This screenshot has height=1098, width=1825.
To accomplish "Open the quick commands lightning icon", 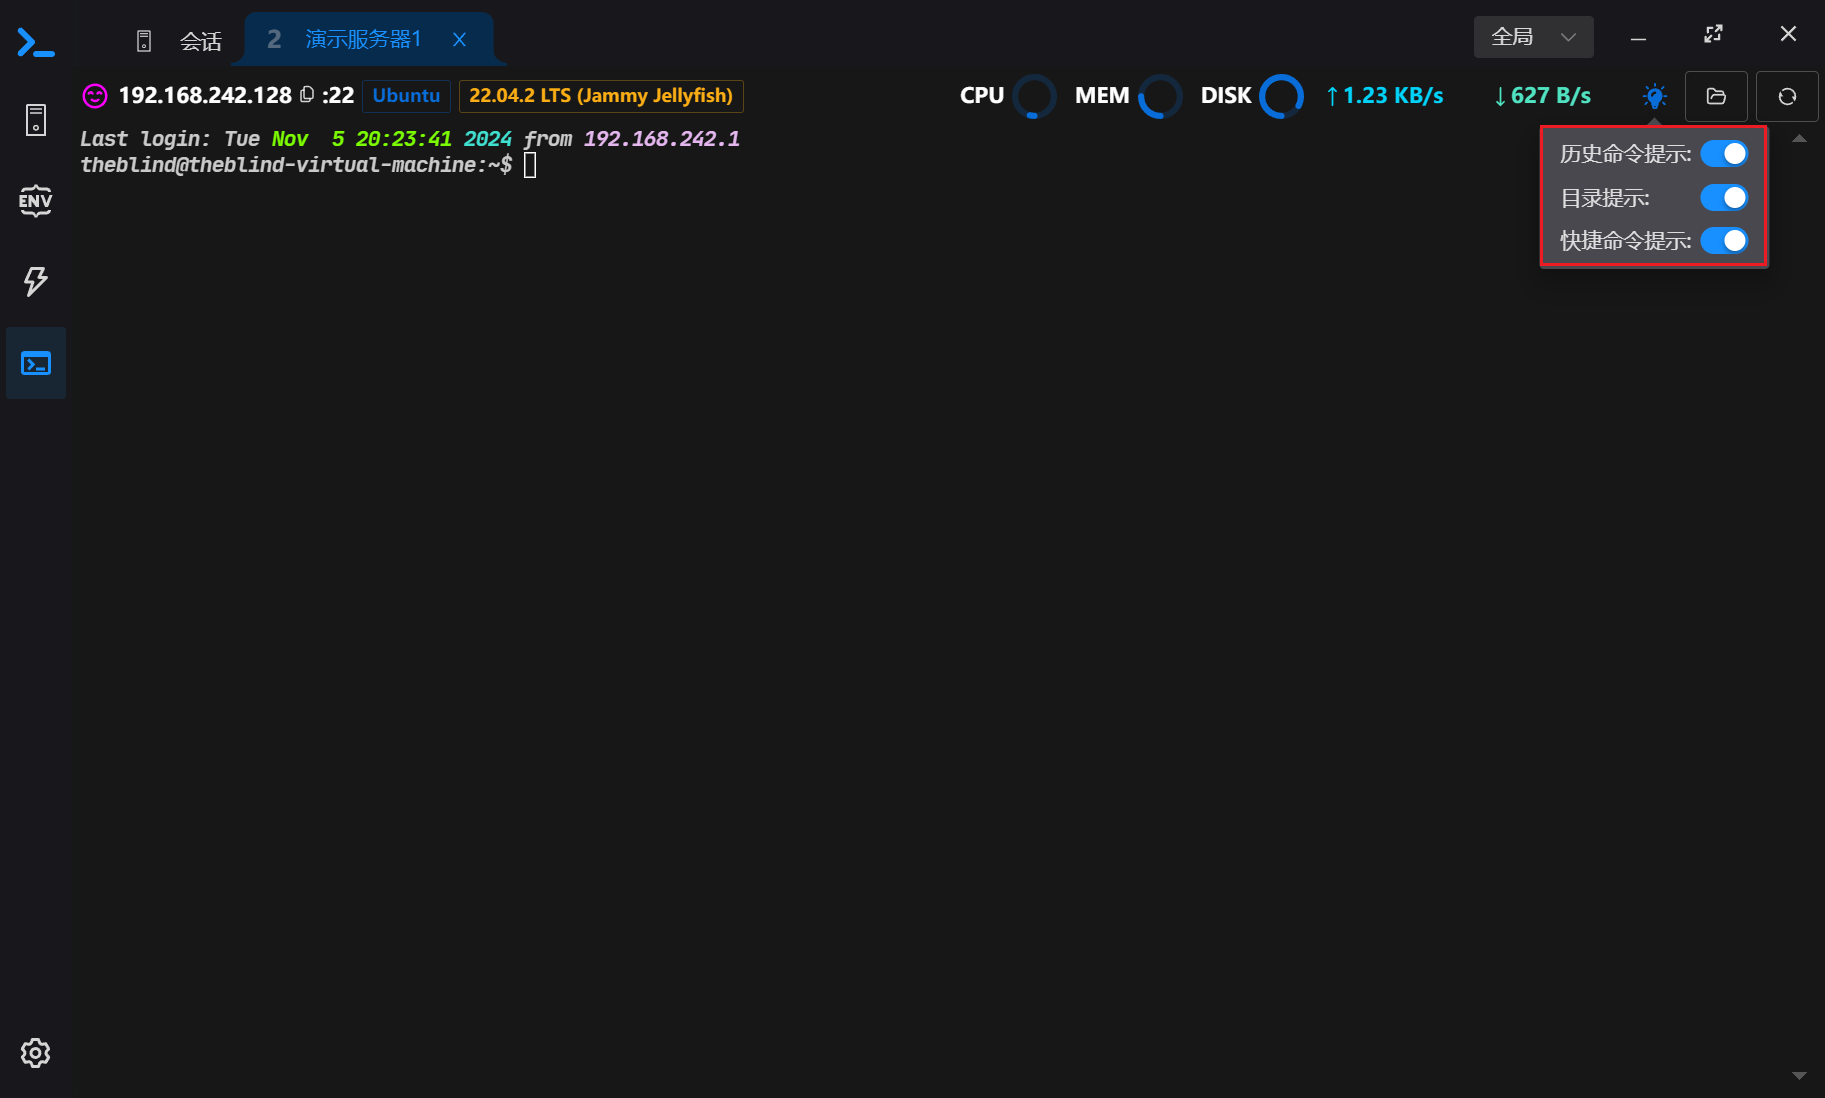I will 36,282.
